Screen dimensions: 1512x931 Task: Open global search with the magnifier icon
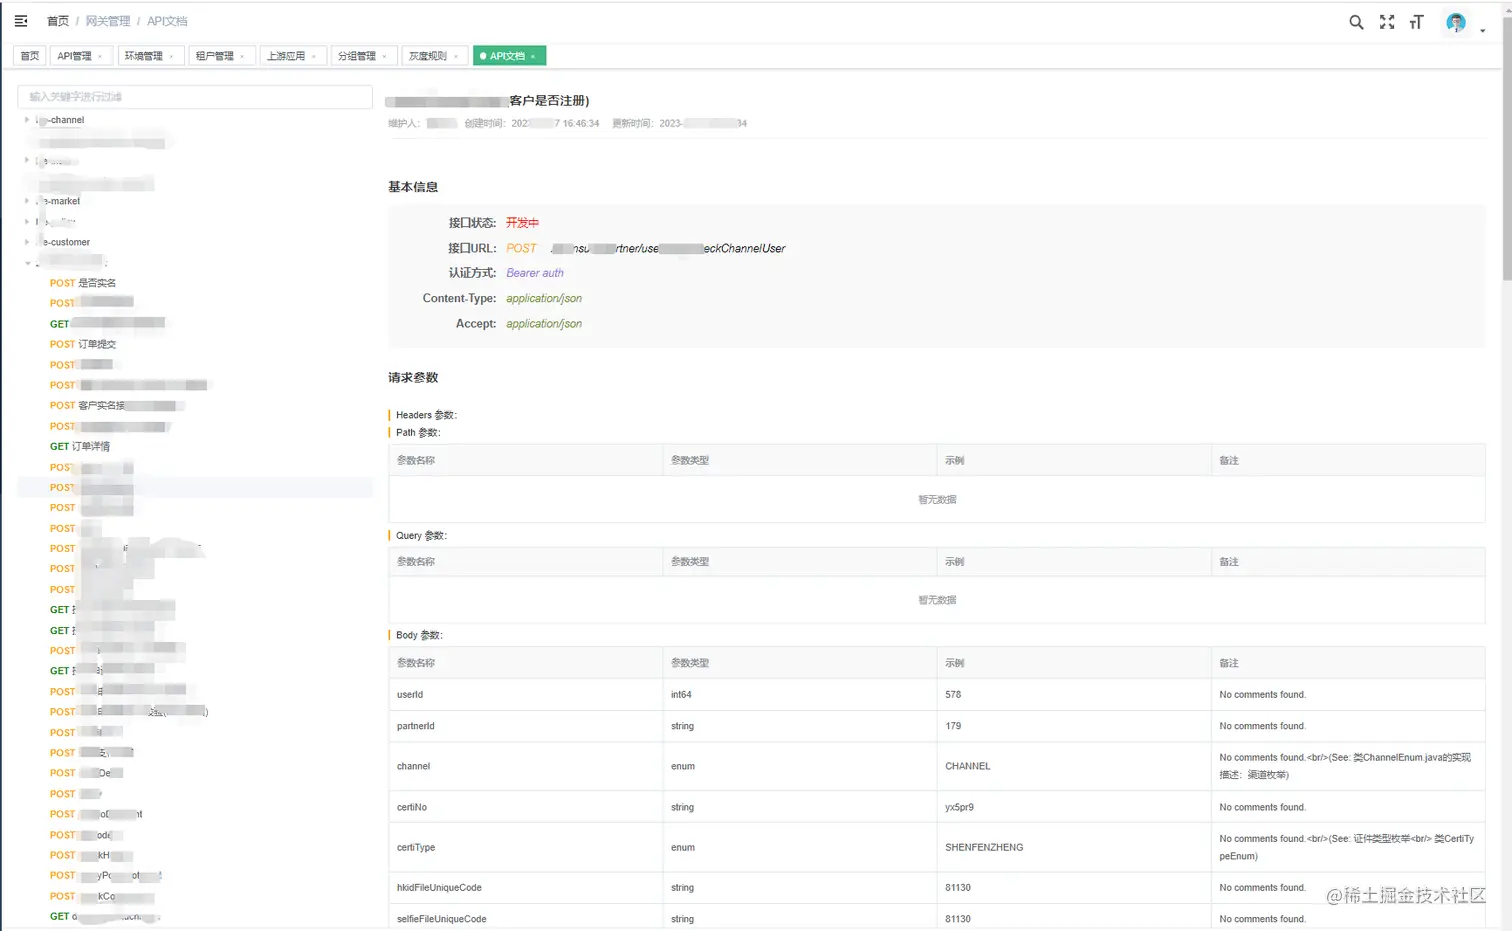click(1356, 21)
